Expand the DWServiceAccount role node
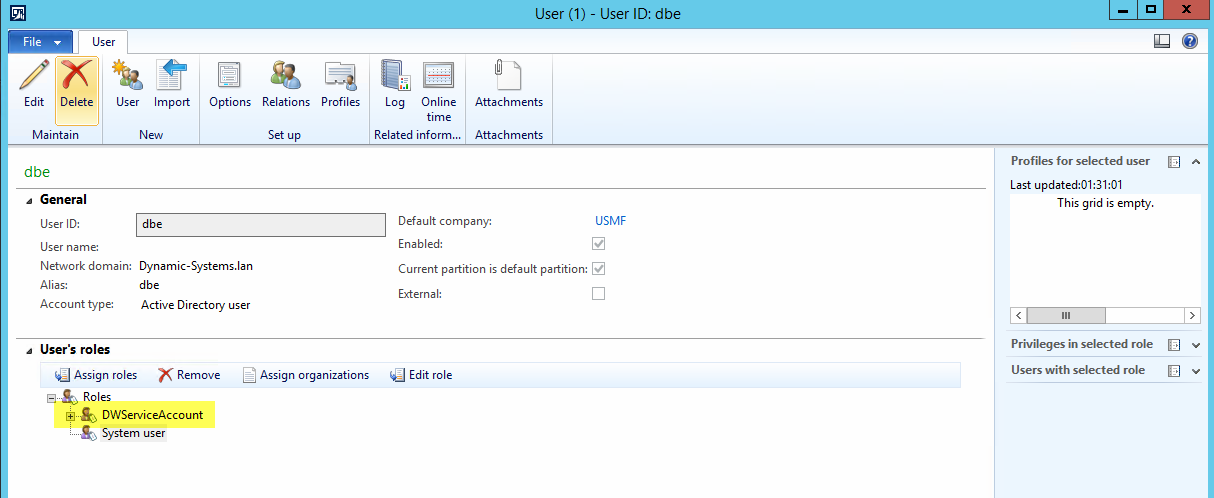Viewport: 1214px width, 498px height. (71, 415)
